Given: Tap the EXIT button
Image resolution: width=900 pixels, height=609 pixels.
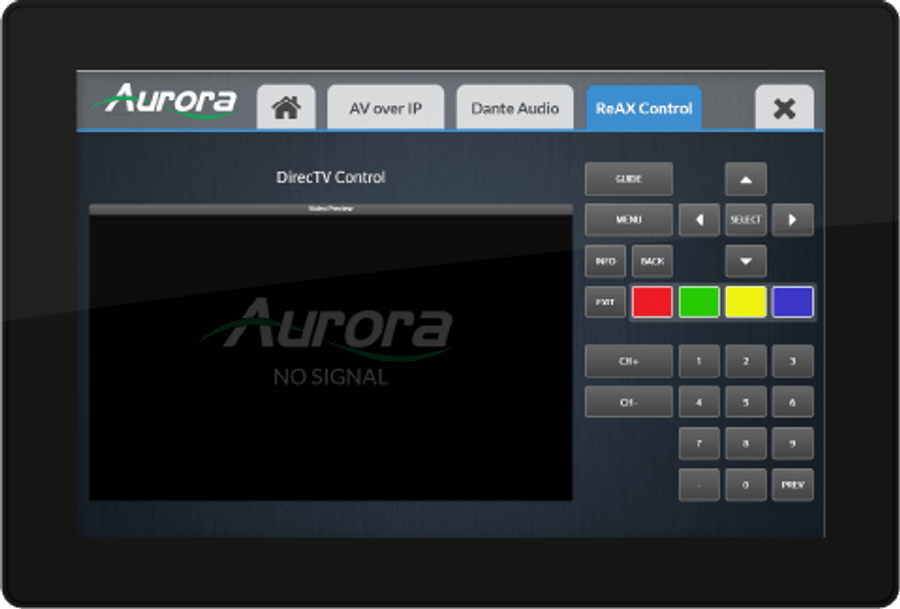Looking at the screenshot, I should pyautogui.click(x=606, y=302).
